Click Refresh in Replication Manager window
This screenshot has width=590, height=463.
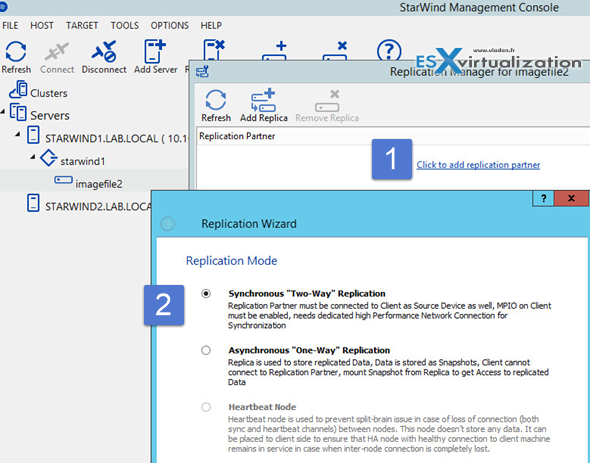[x=216, y=100]
